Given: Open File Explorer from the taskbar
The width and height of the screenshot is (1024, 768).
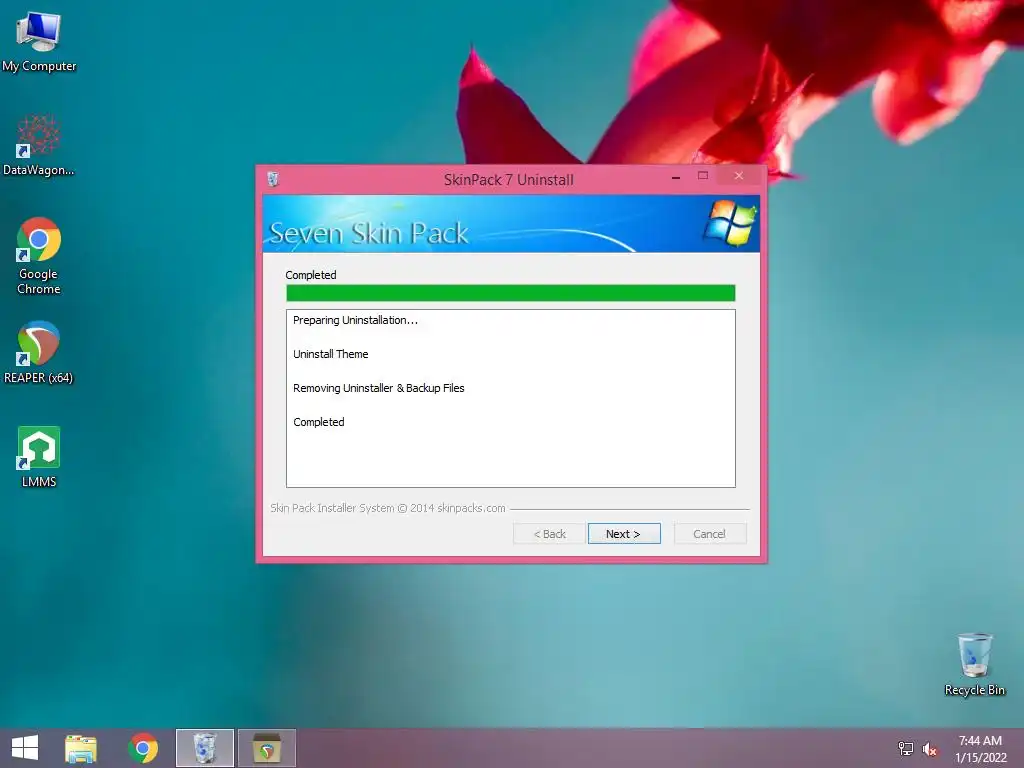Looking at the screenshot, I should click(81, 748).
